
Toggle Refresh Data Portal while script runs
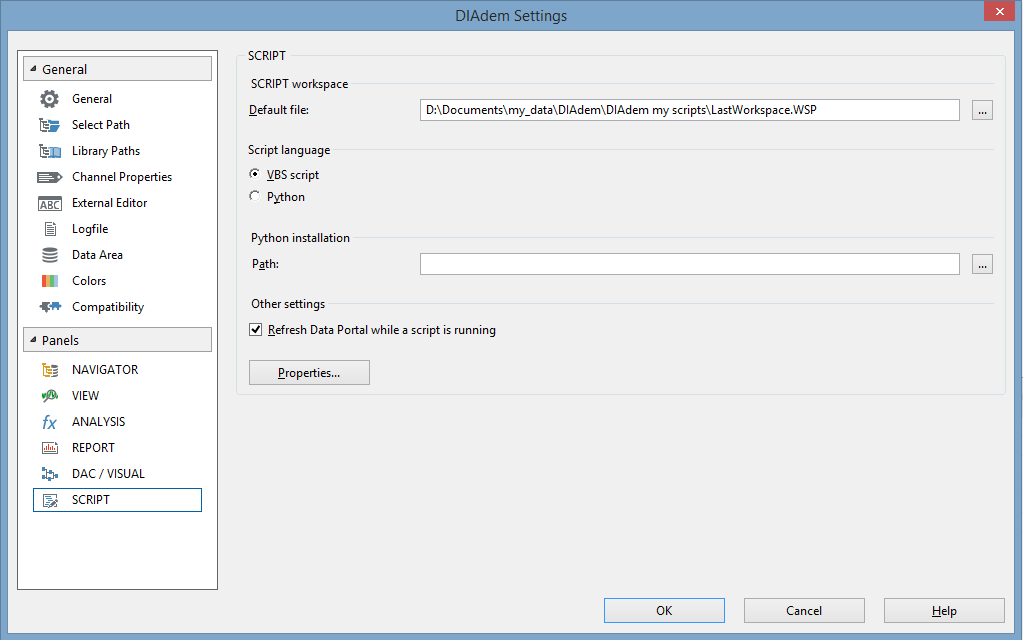point(256,330)
